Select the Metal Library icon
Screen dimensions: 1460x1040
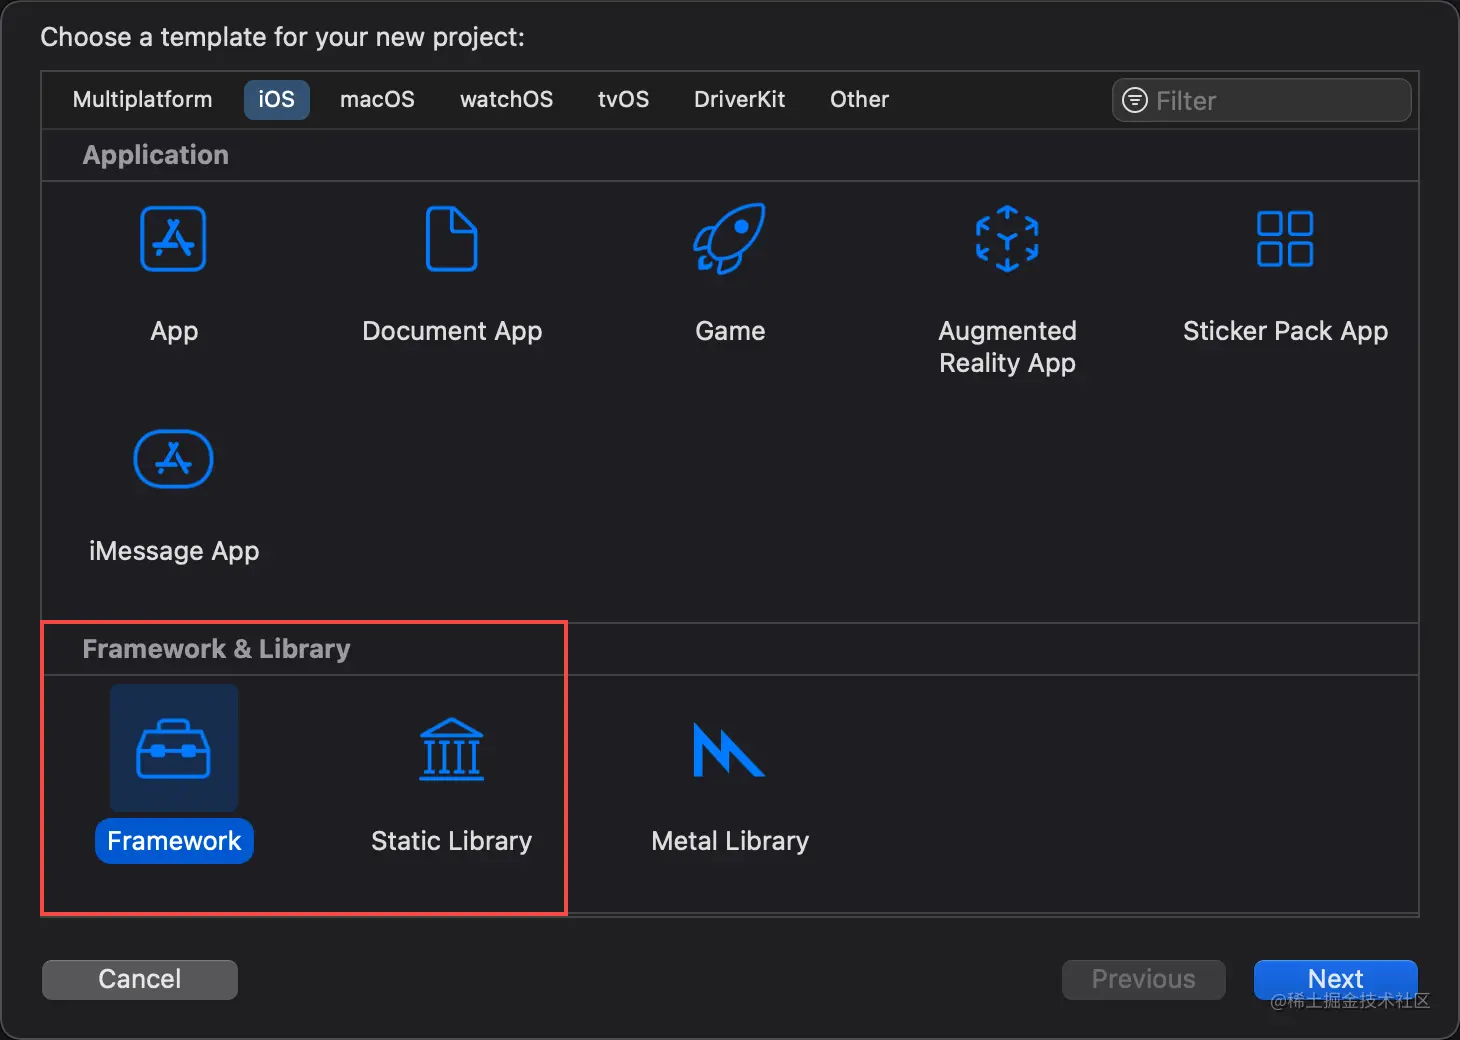pos(729,750)
